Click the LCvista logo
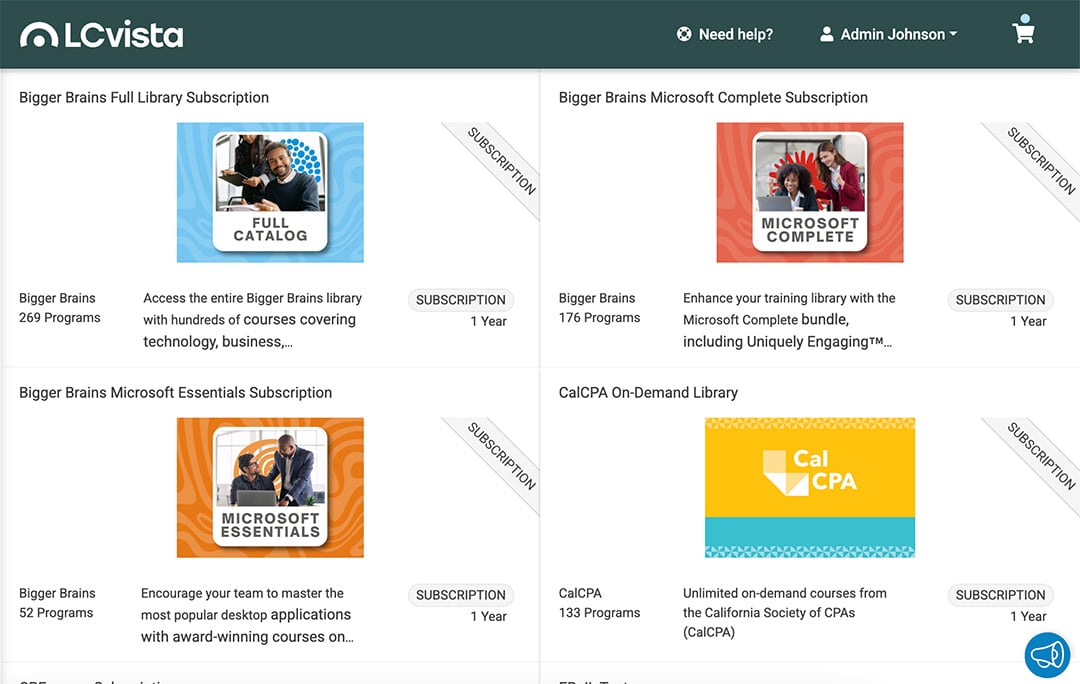The image size is (1080, 684). point(100,33)
